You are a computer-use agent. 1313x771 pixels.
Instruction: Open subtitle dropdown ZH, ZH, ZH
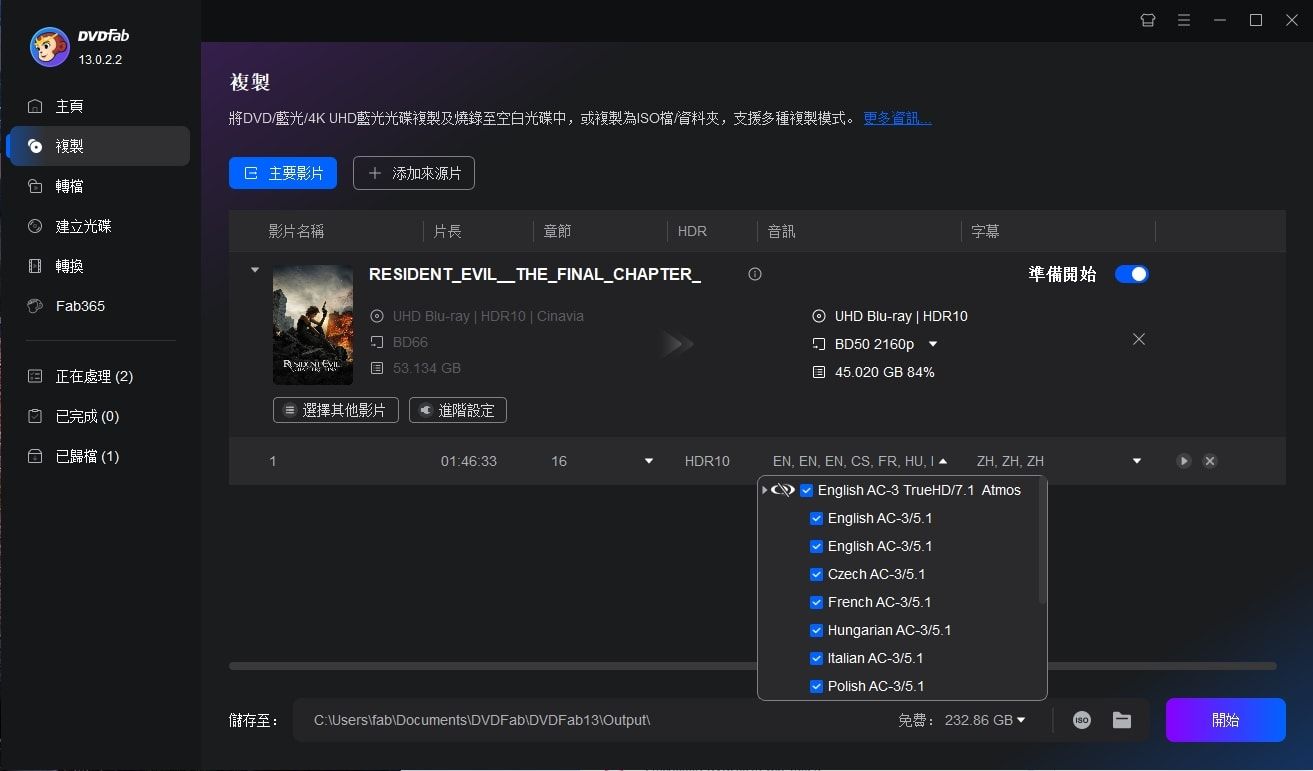(x=1137, y=461)
